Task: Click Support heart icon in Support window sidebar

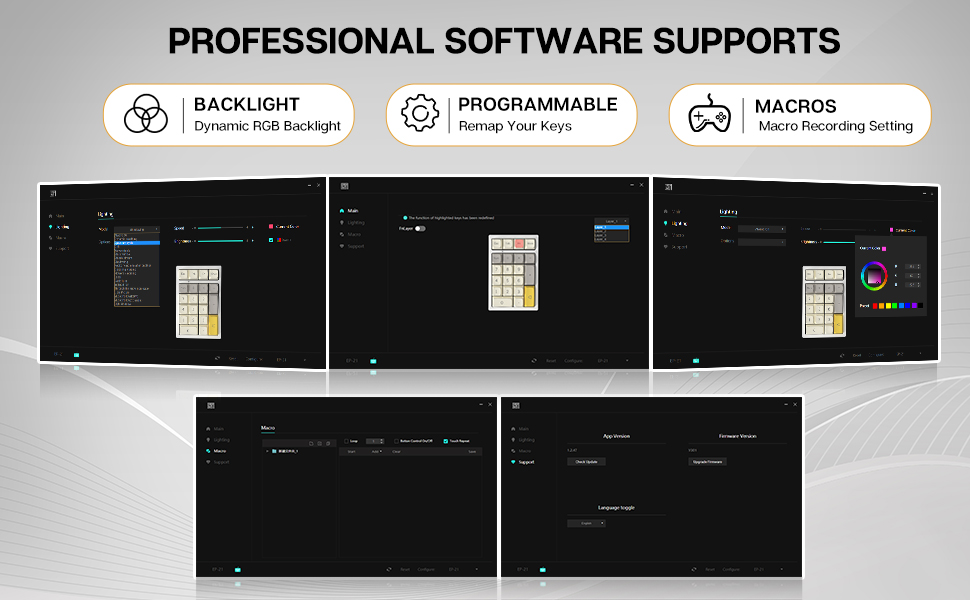Action: [x=513, y=462]
